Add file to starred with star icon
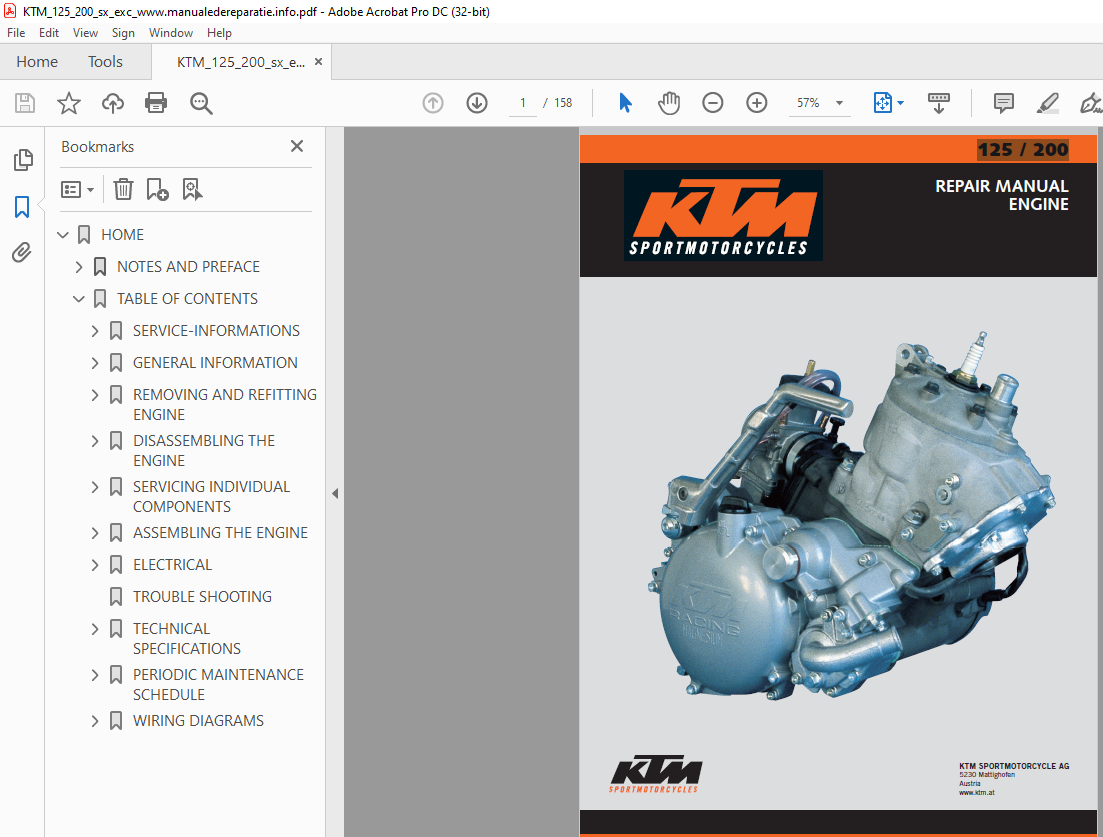 (69, 103)
